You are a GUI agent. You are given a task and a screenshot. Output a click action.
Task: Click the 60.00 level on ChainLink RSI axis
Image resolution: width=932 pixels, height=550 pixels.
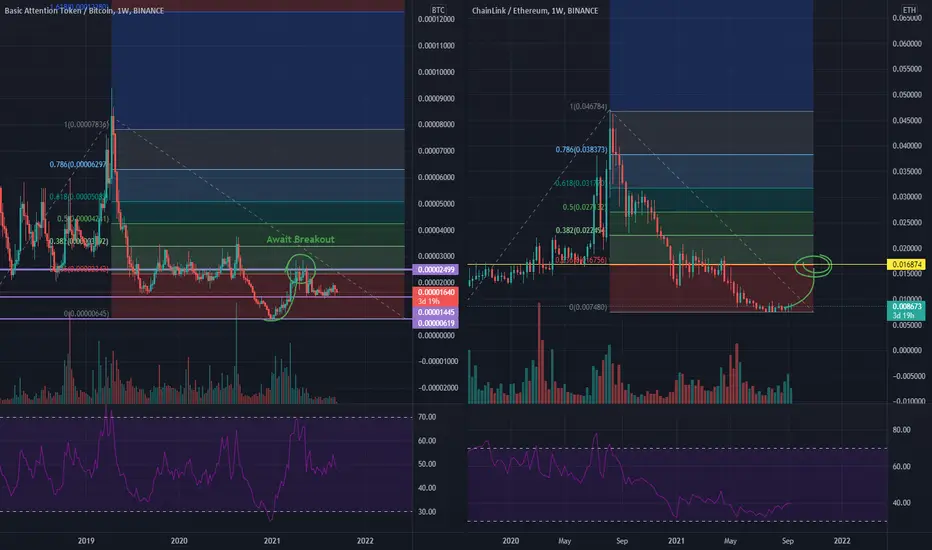901,466
